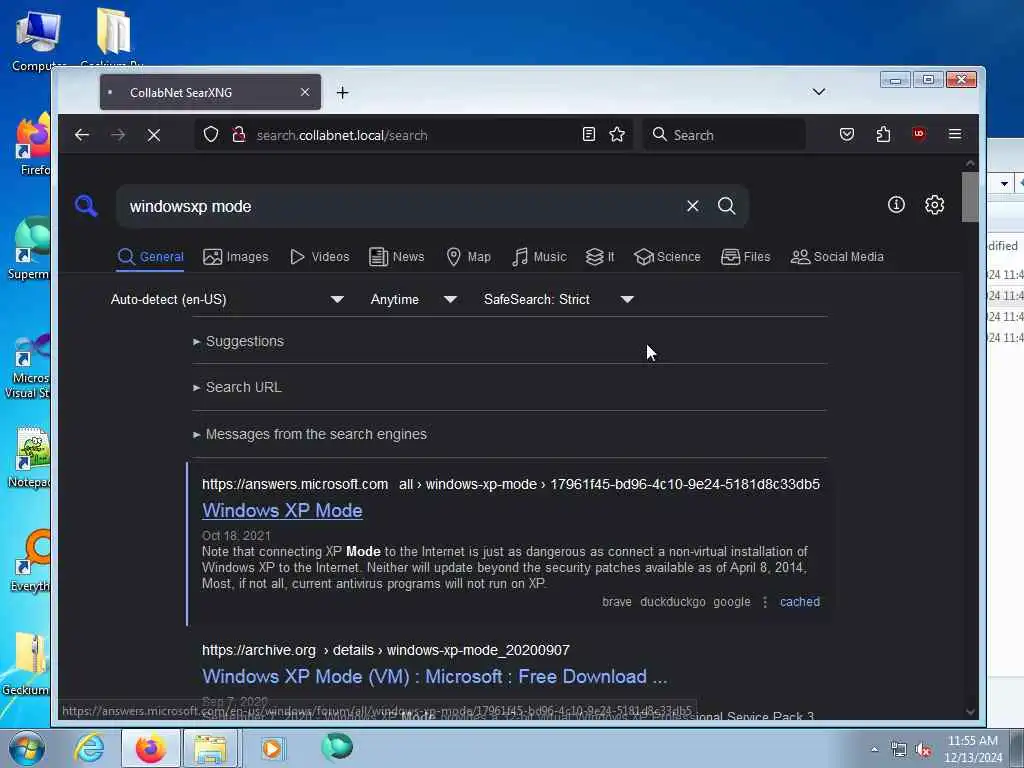Open a new browser tab
Viewport: 1024px width, 768px height.
point(342,93)
